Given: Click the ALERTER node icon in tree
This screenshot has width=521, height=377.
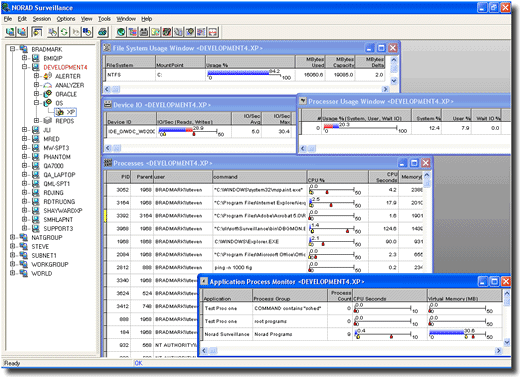Looking at the screenshot, I should 48,76.
